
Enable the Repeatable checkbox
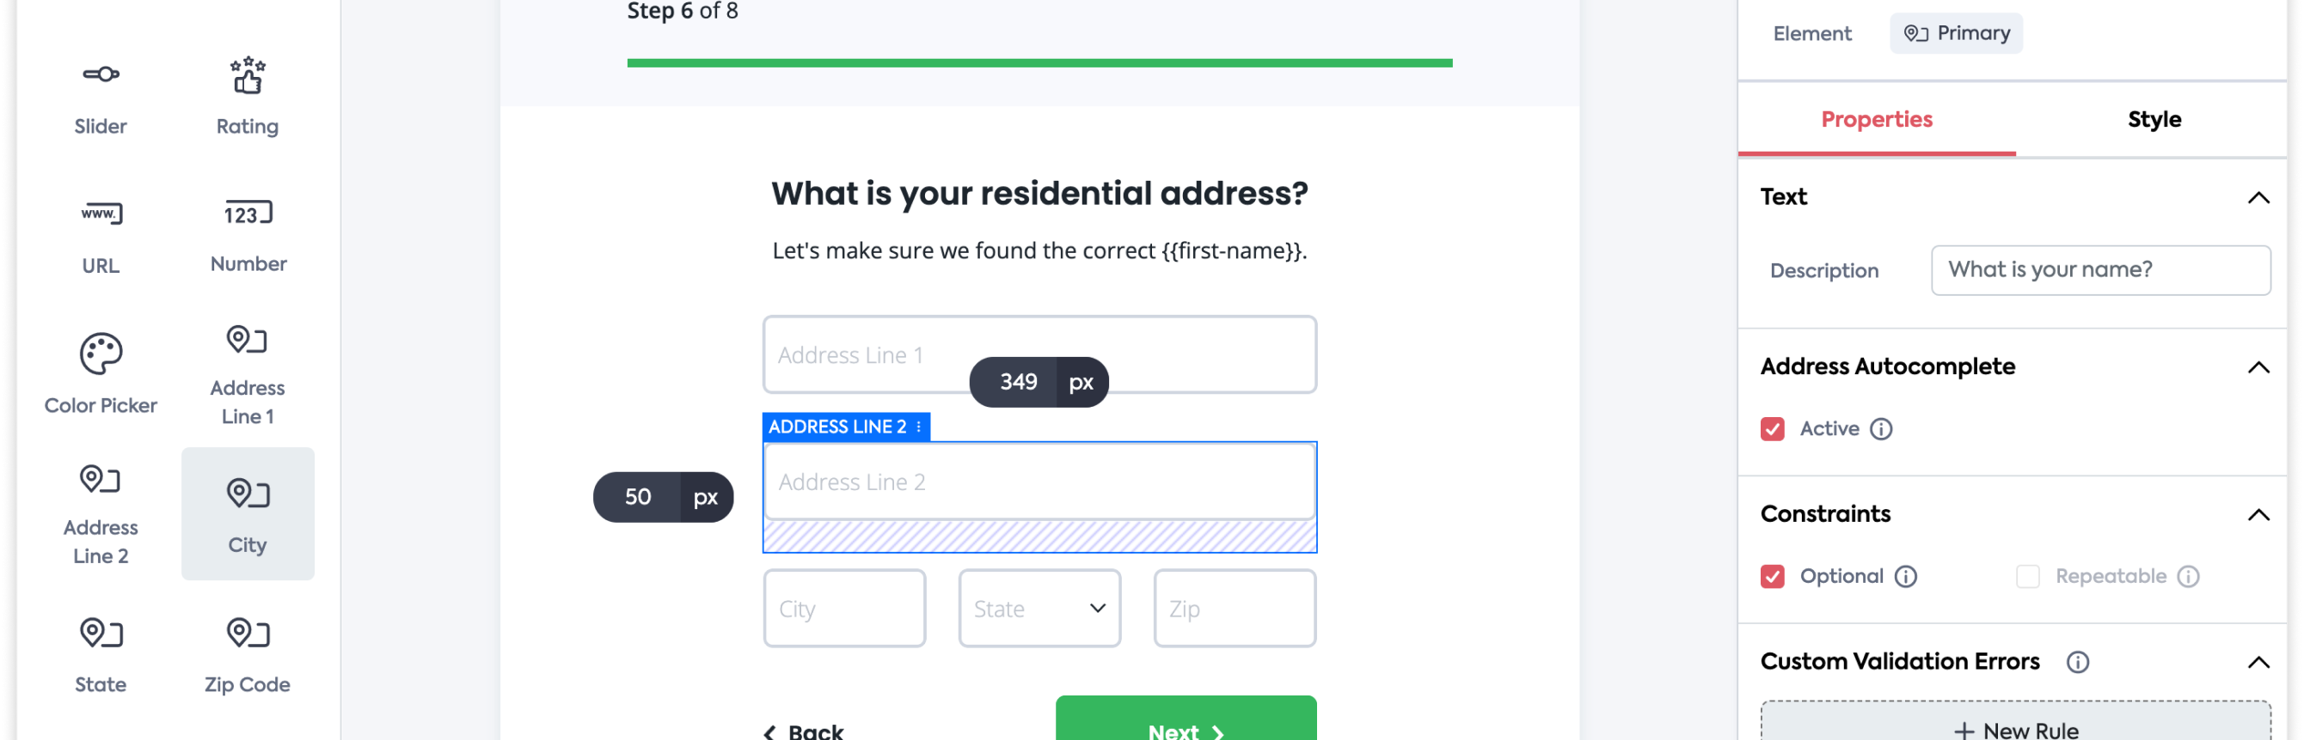2027,577
